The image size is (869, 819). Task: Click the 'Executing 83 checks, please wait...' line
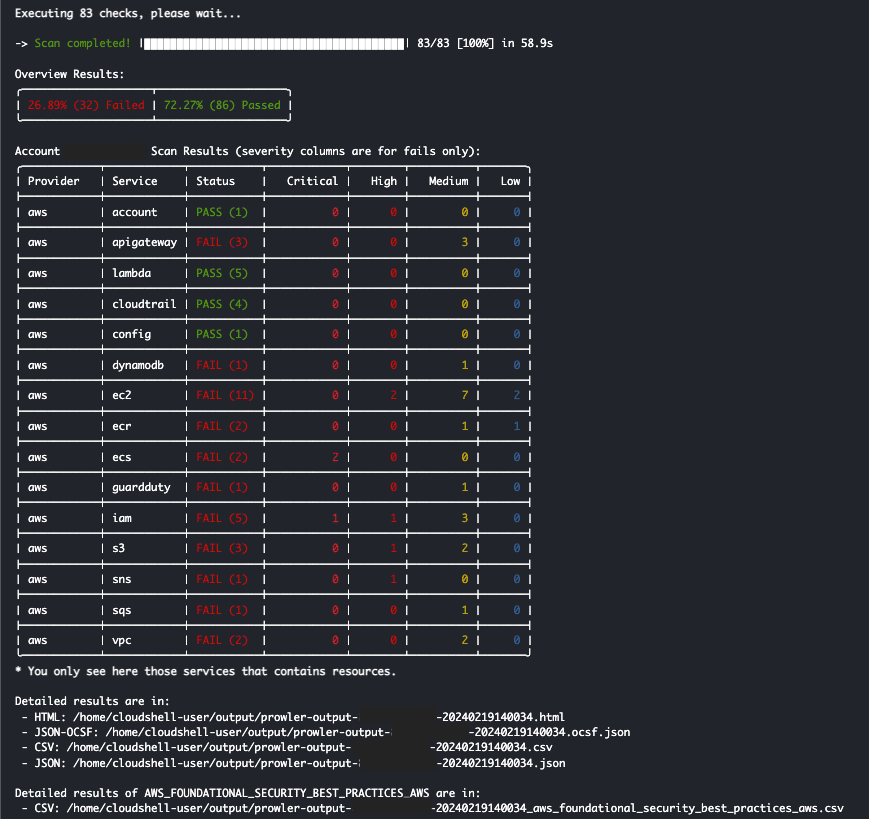click(128, 13)
